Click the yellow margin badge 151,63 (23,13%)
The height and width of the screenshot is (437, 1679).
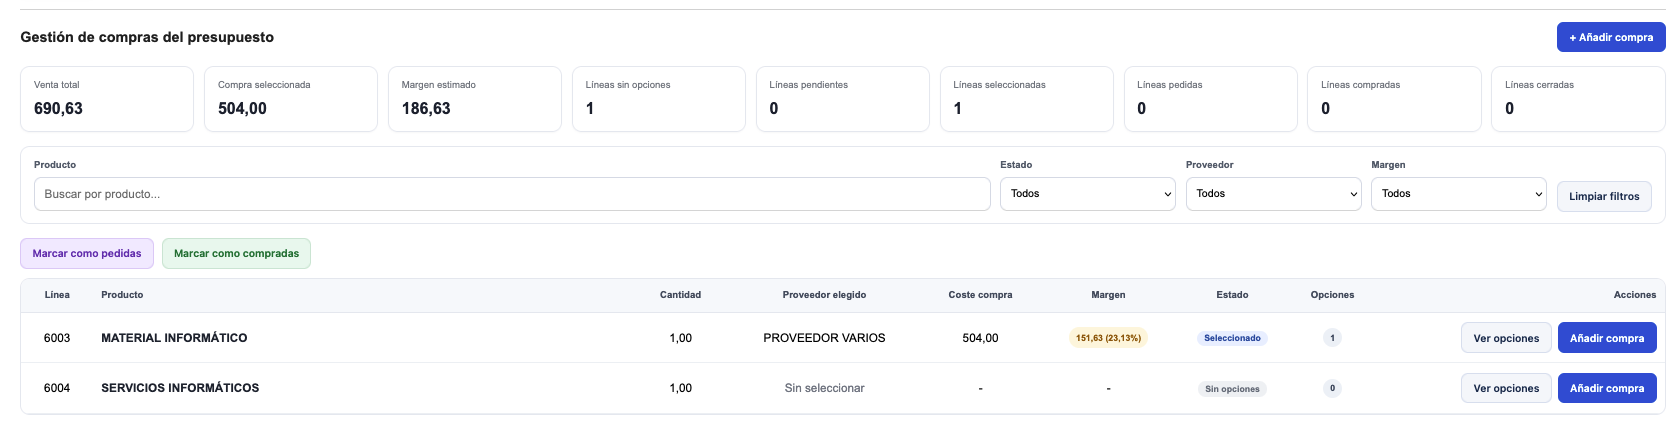tap(1108, 338)
